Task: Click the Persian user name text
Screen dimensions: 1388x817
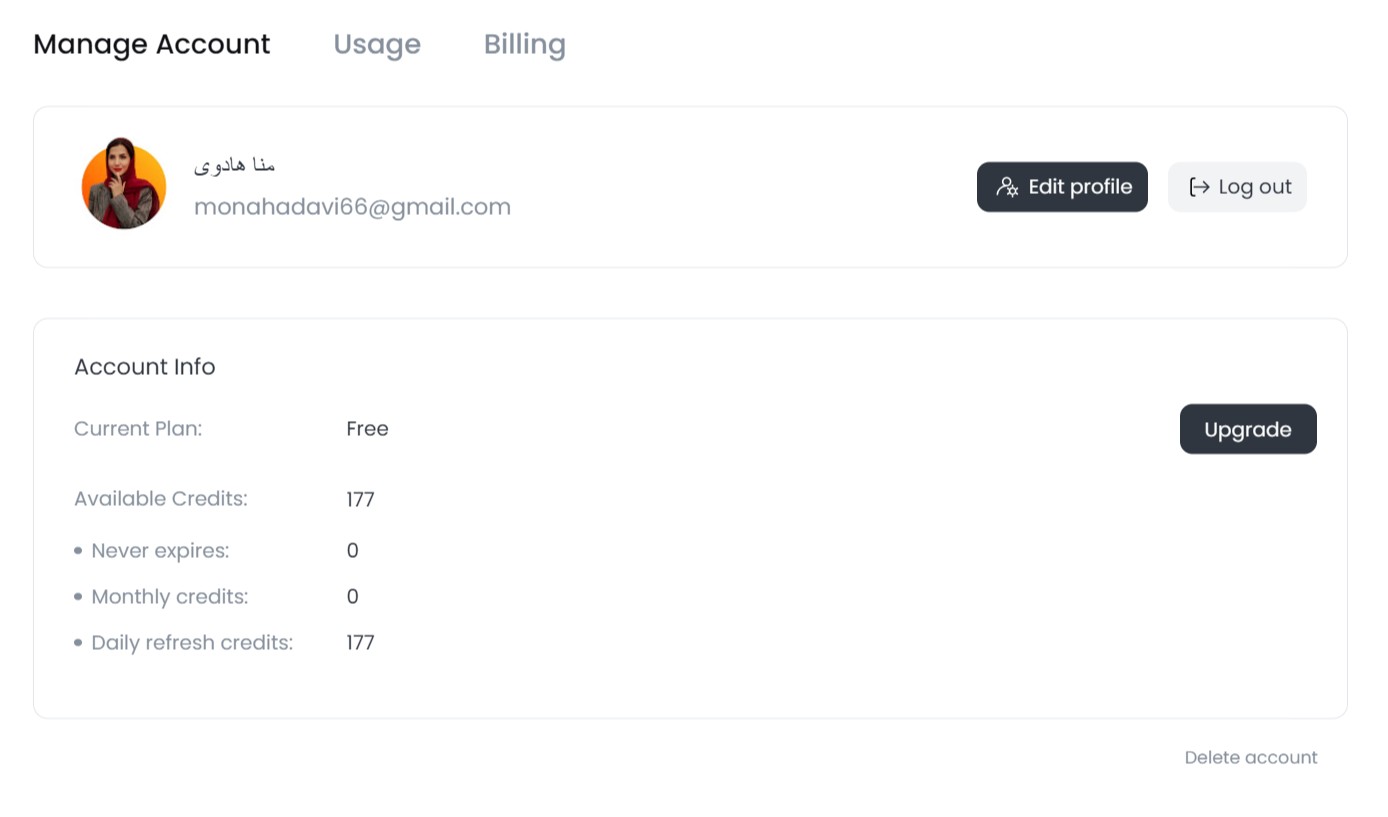Action: (235, 165)
